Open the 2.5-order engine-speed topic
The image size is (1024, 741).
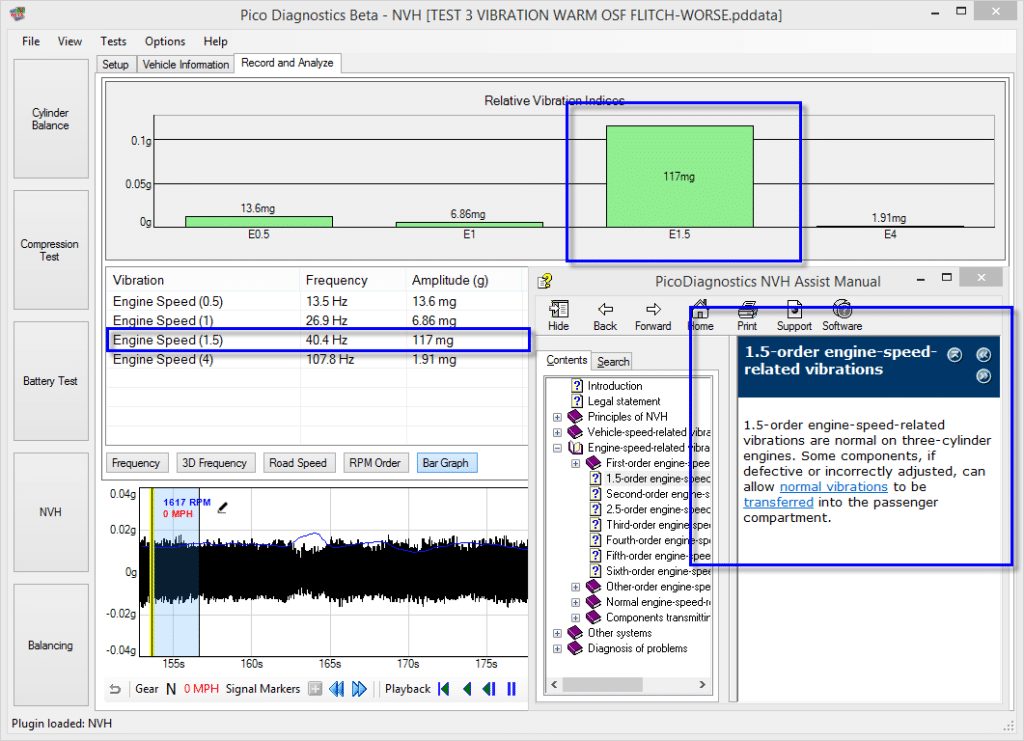(658, 509)
